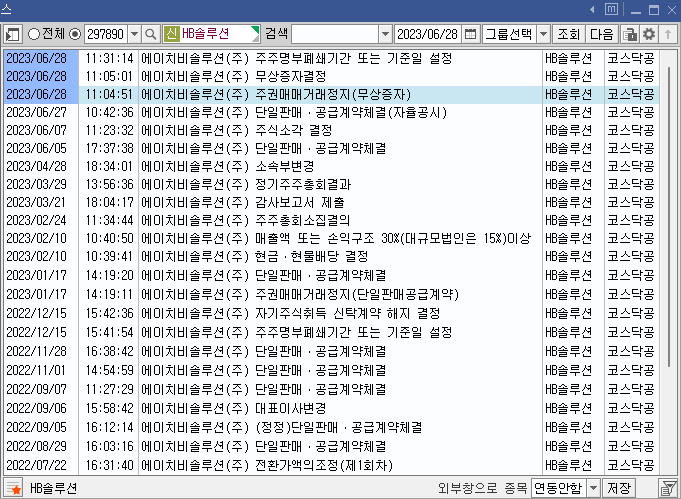Open the calendar date picker icon
Viewport: 681px width, 499px height.
click(470, 34)
